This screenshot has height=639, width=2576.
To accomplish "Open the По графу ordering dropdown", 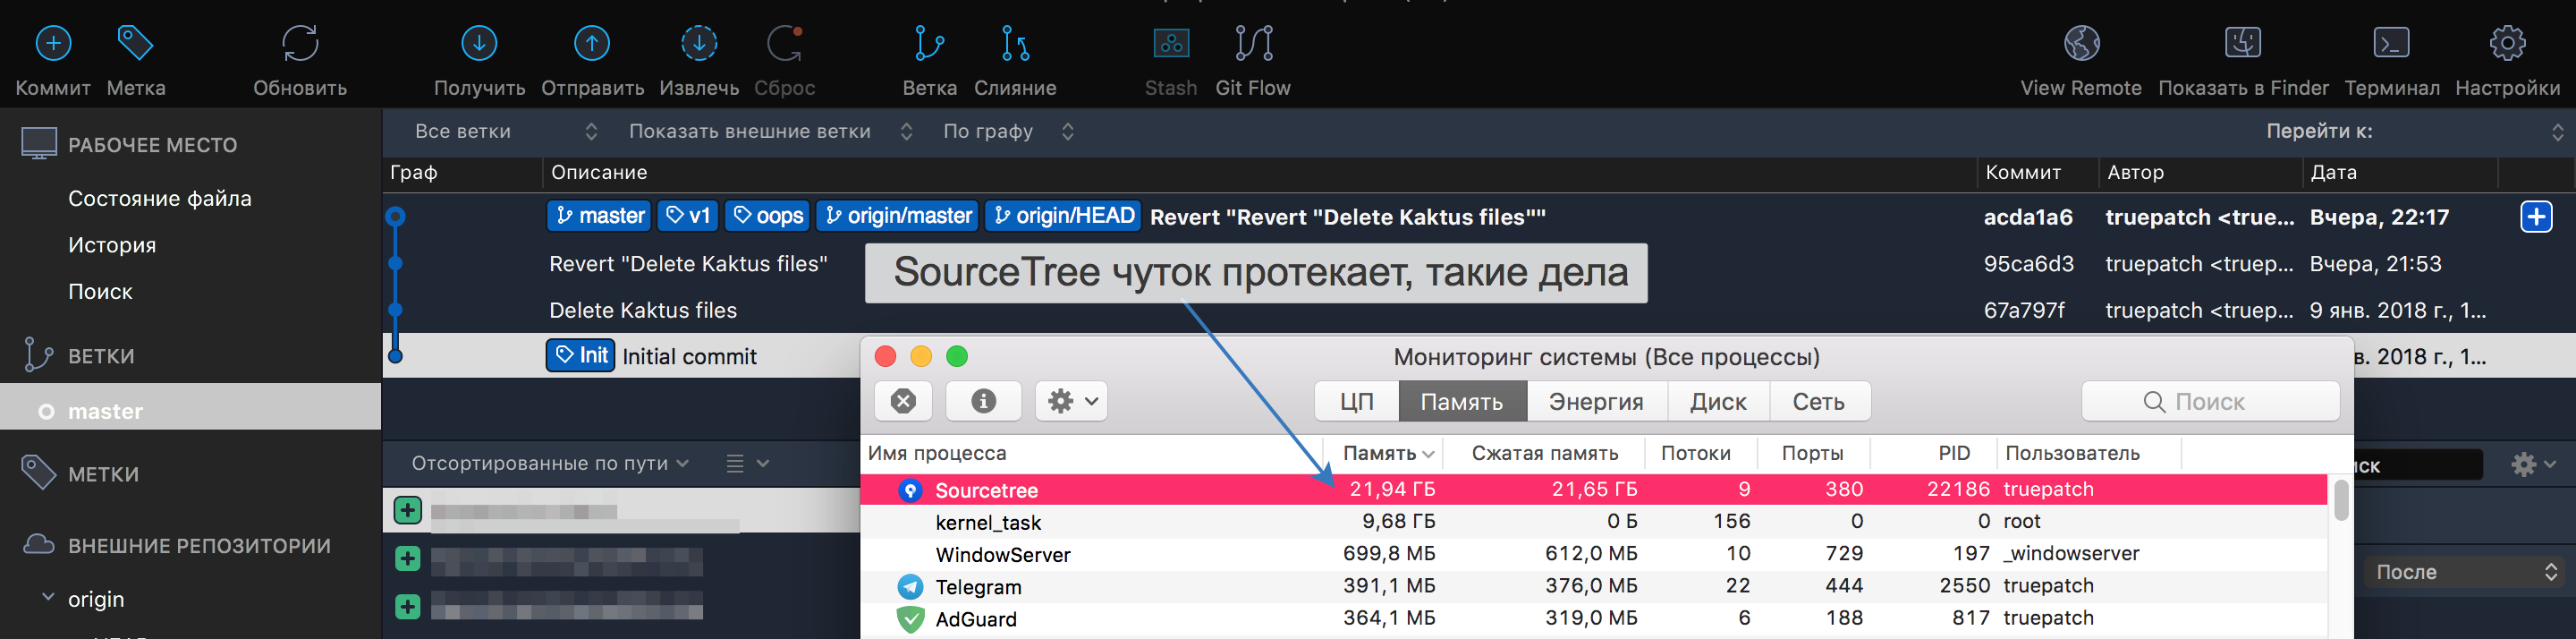I will pos(1008,131).
